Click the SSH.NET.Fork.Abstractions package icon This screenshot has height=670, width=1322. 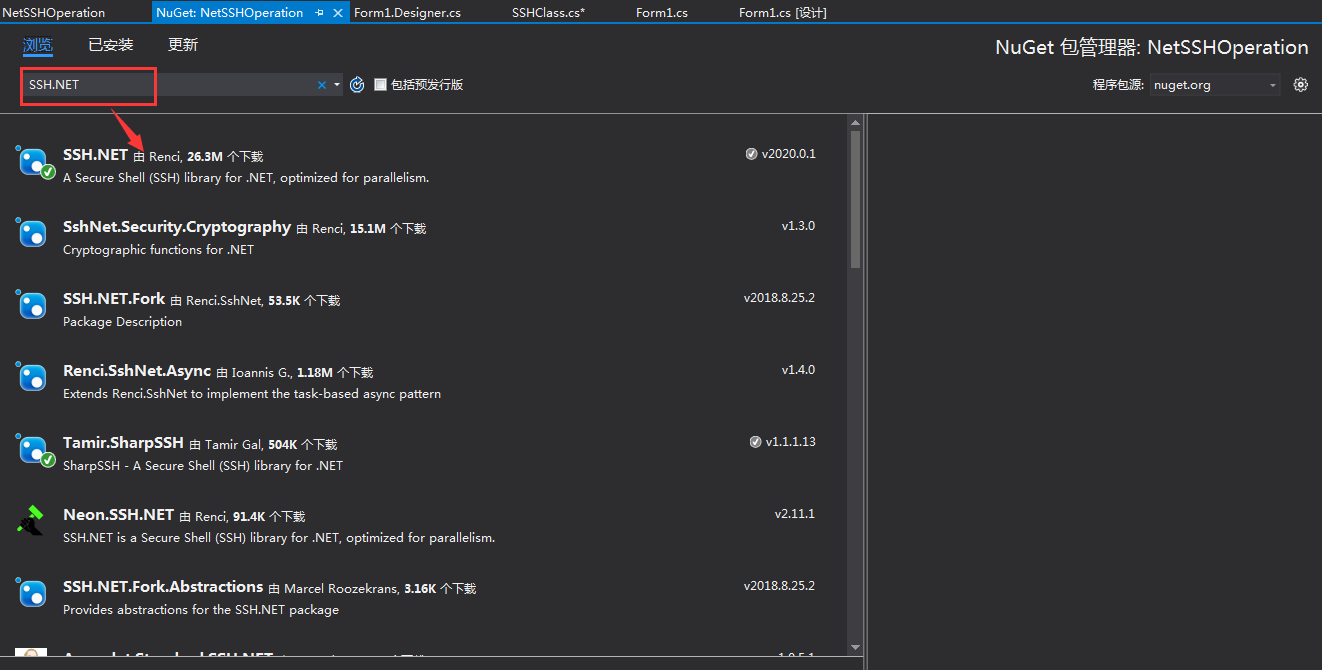32,594
